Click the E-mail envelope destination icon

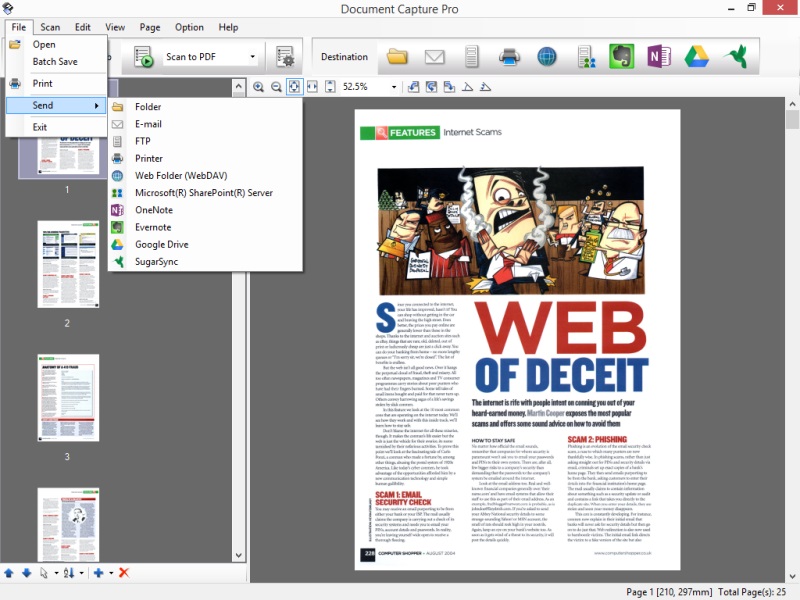coord(435,57)
